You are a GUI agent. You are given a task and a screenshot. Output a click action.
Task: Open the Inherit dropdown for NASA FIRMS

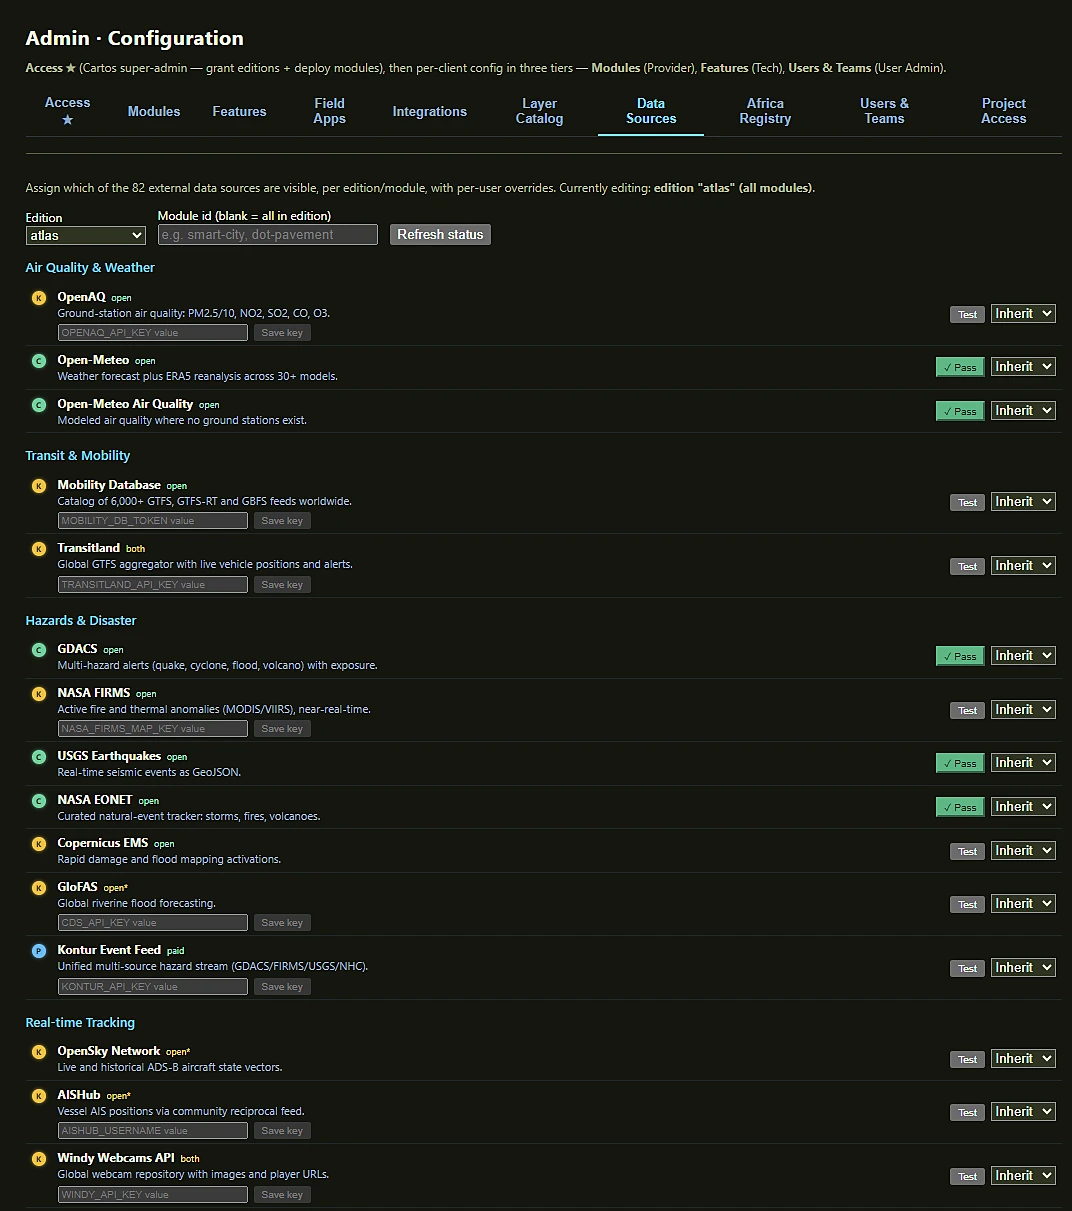1023,710
